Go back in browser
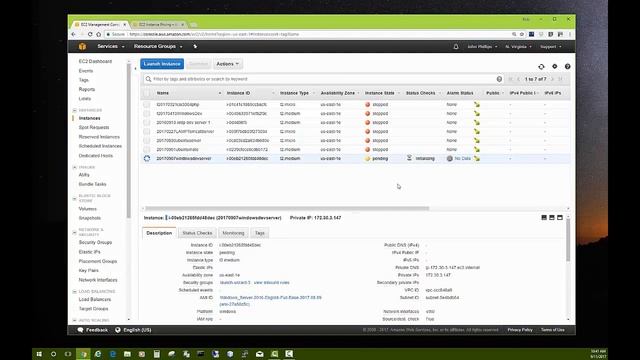Image resolution: width=640 pixels, height=360 pixels. [73, 34]
